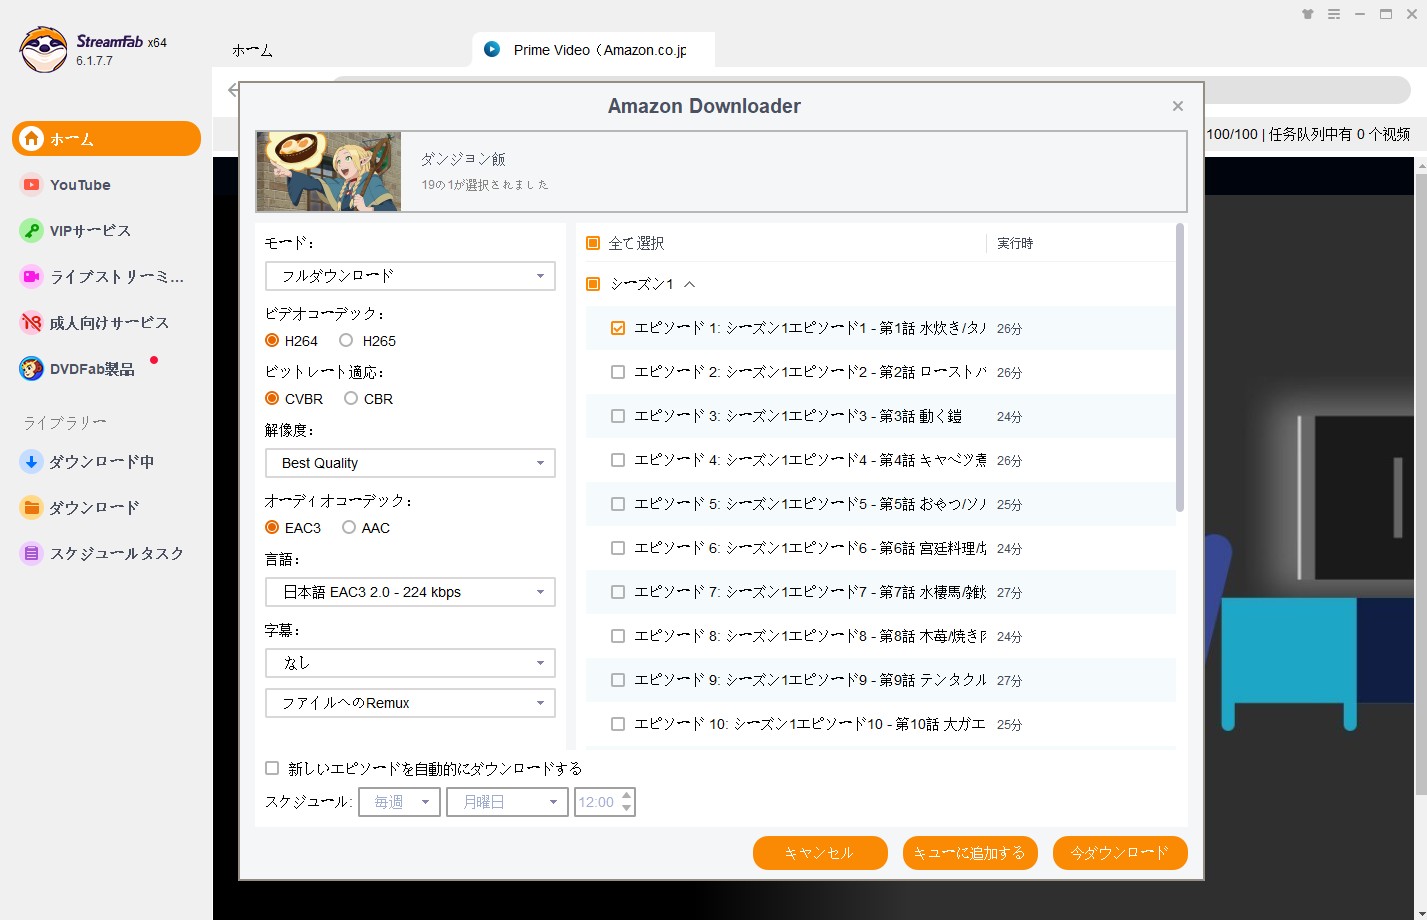Click the schedule time 12:00 field

[x=597, y=802]
